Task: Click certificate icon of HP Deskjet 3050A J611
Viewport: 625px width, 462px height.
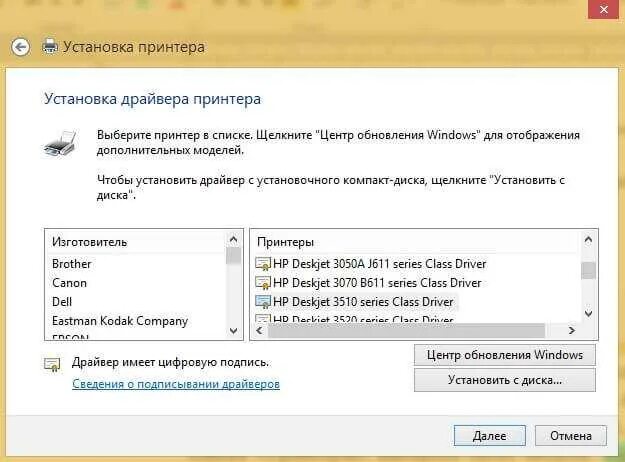Action: click(263, 264)
